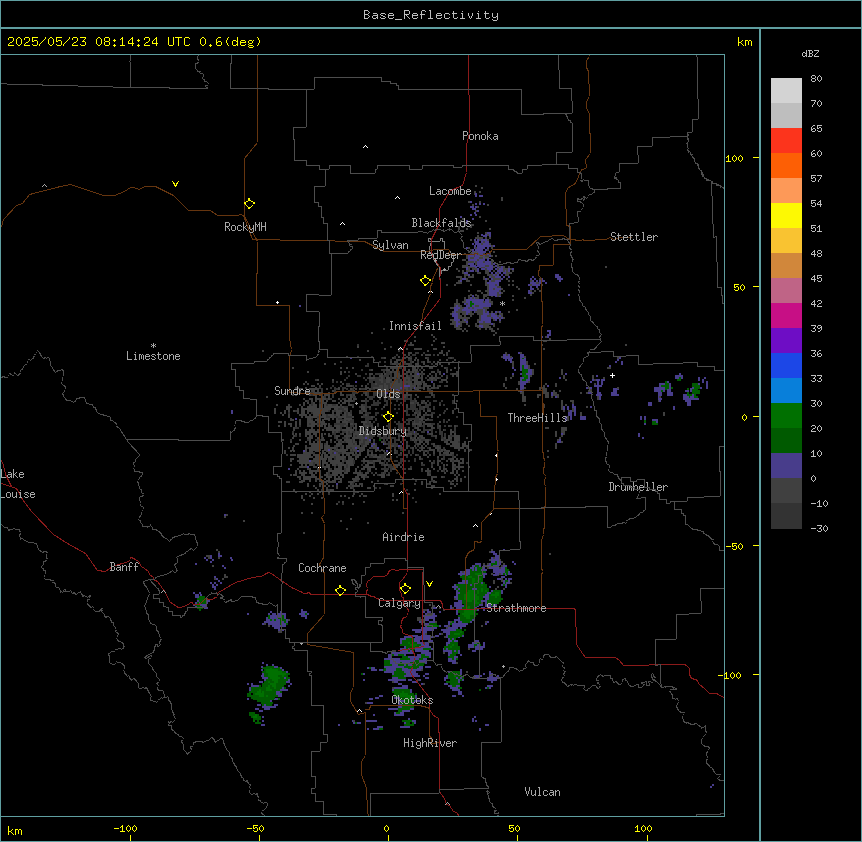Screen dimensions: 862x842
Task: Click the green 30 dBZ legend swatch
Action: pos(786,416)
